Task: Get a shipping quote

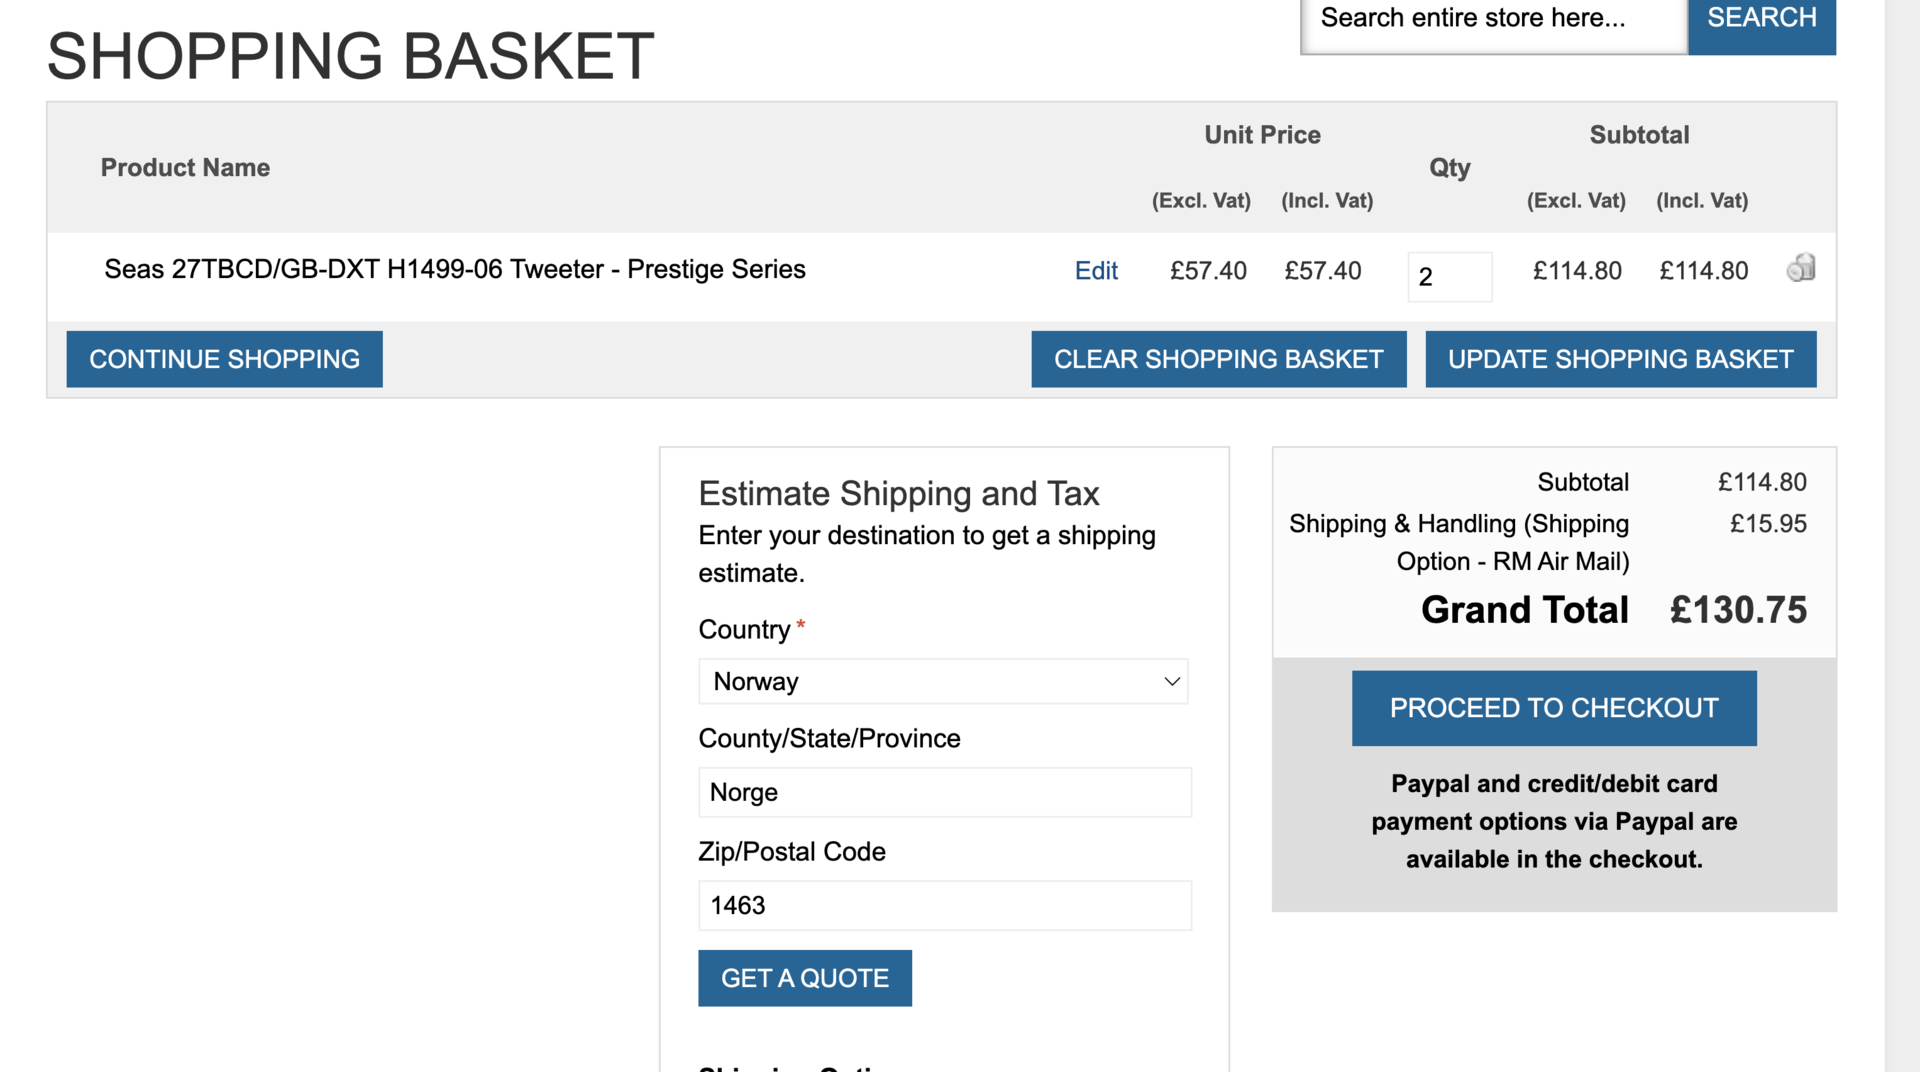Action: pos(804,978)
